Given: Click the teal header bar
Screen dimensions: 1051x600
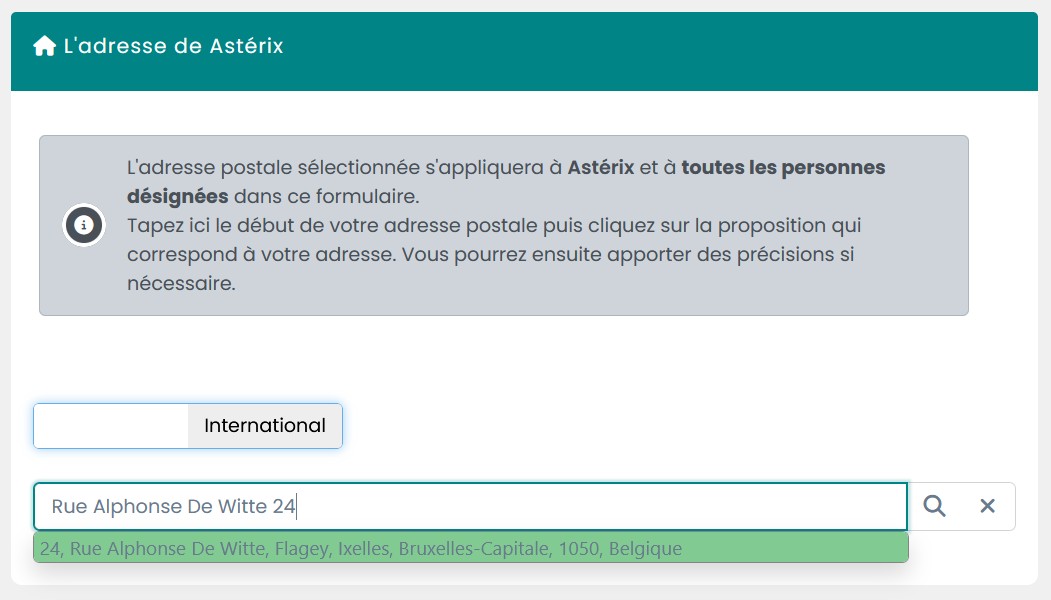Looking at the screenshot, I should (x=524, y=52).
